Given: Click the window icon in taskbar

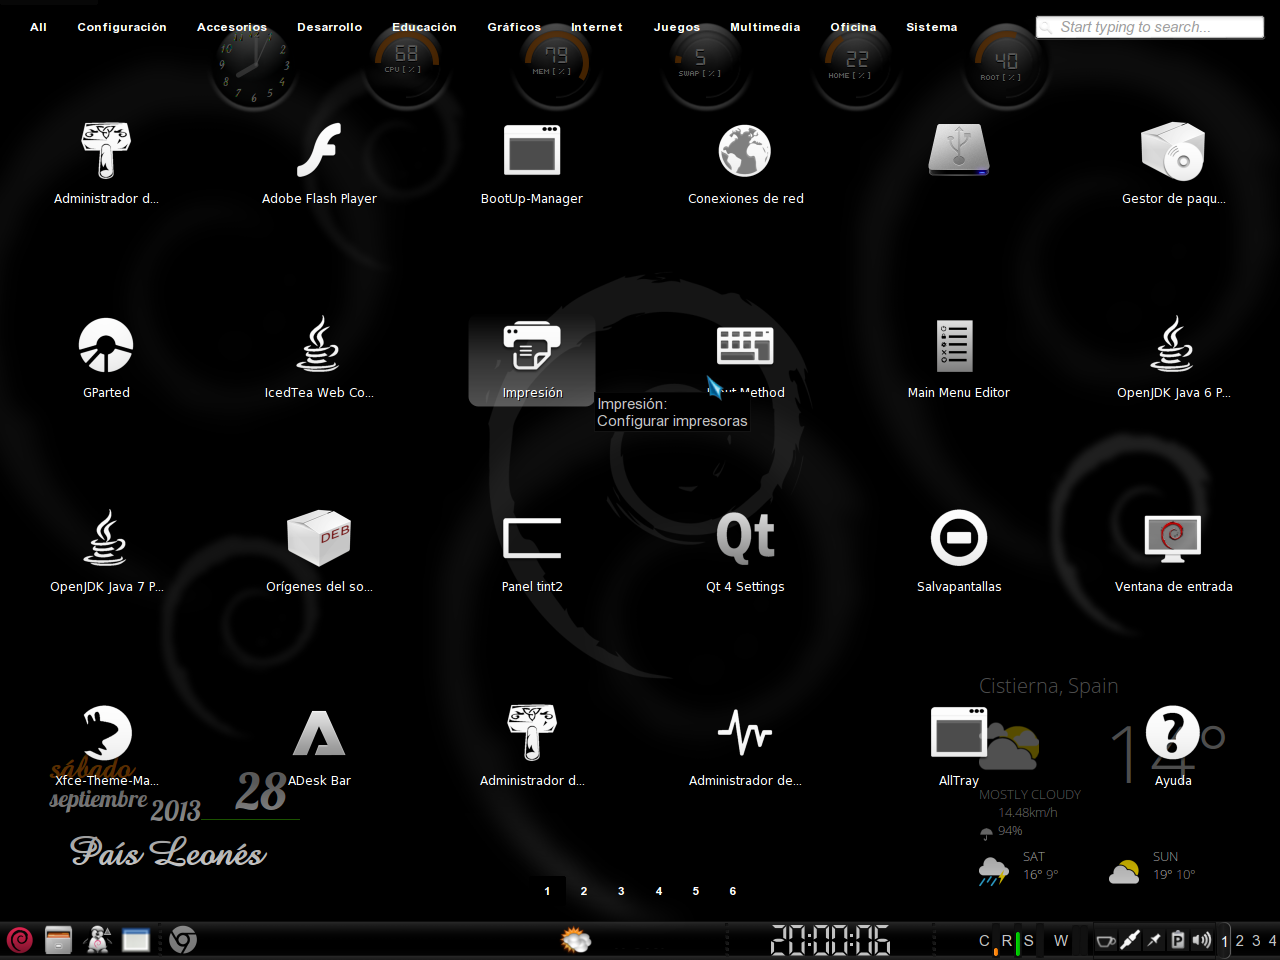Looking at the screenshot, I should coord(136,940).
